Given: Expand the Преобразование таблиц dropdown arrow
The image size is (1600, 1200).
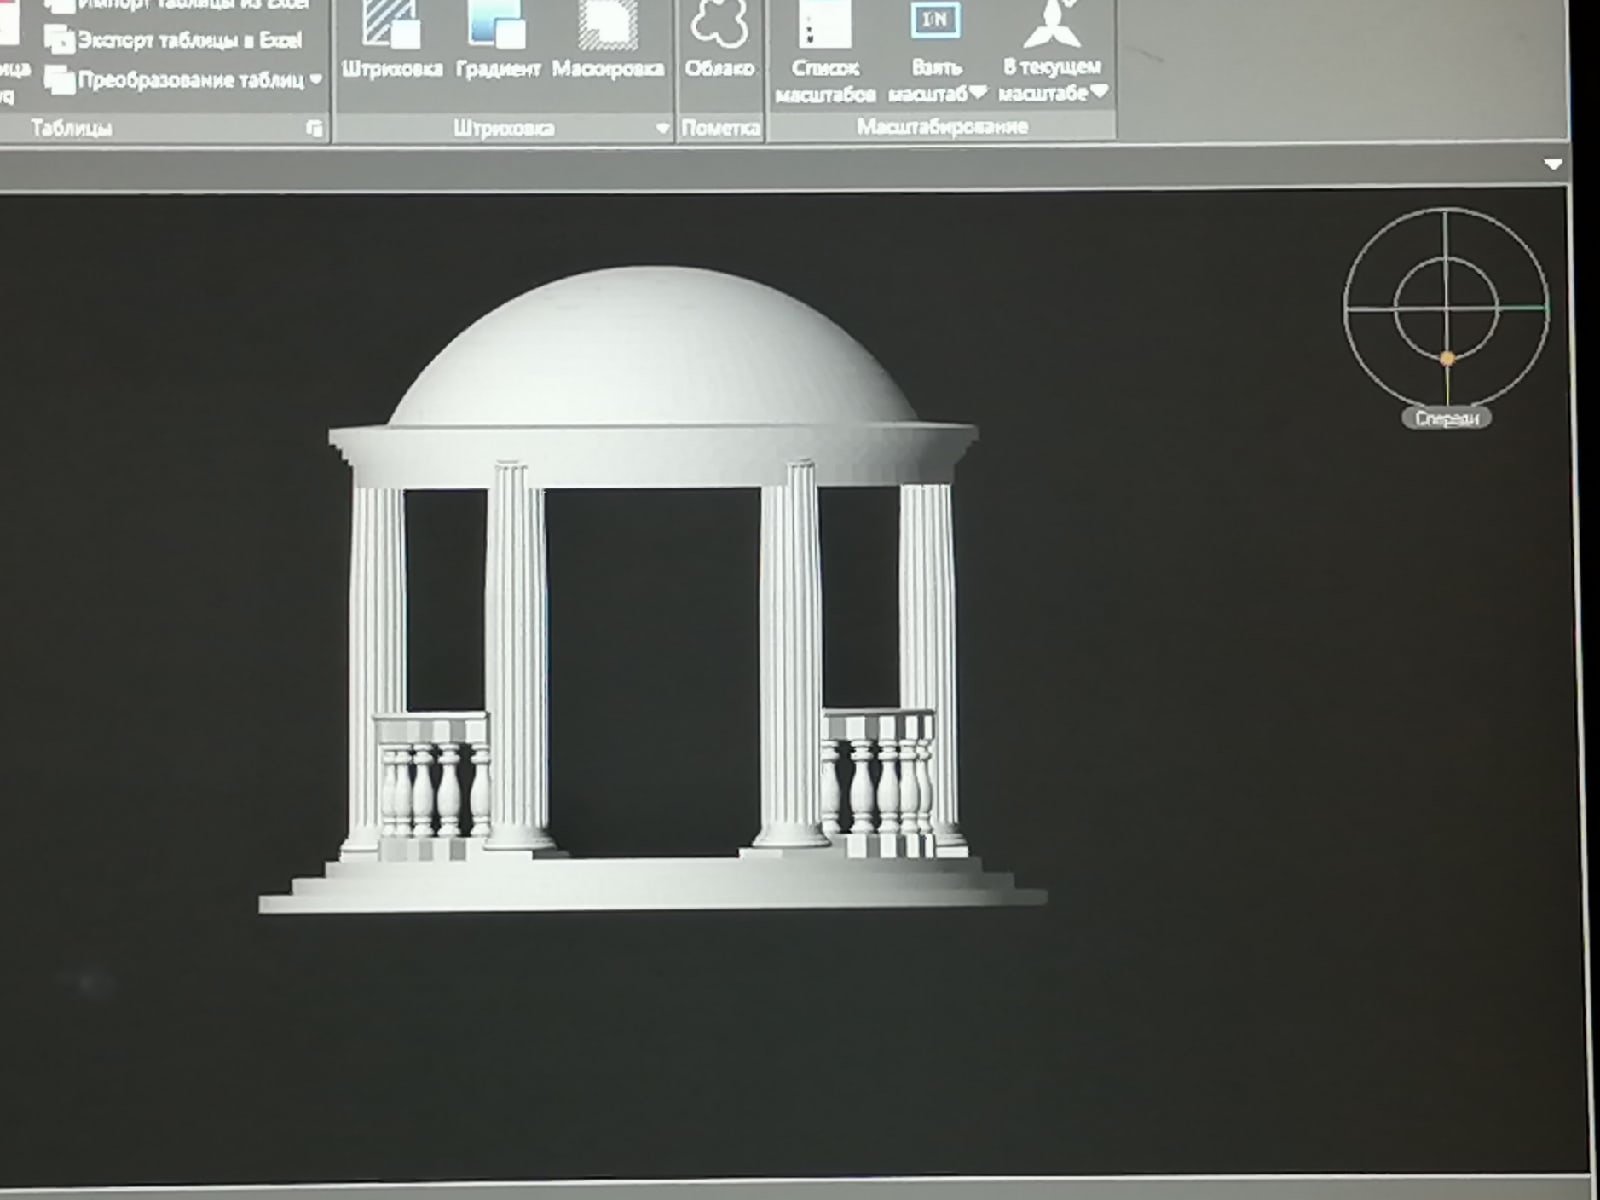Looking at the screenshot, I should click(x=316, y=80).
